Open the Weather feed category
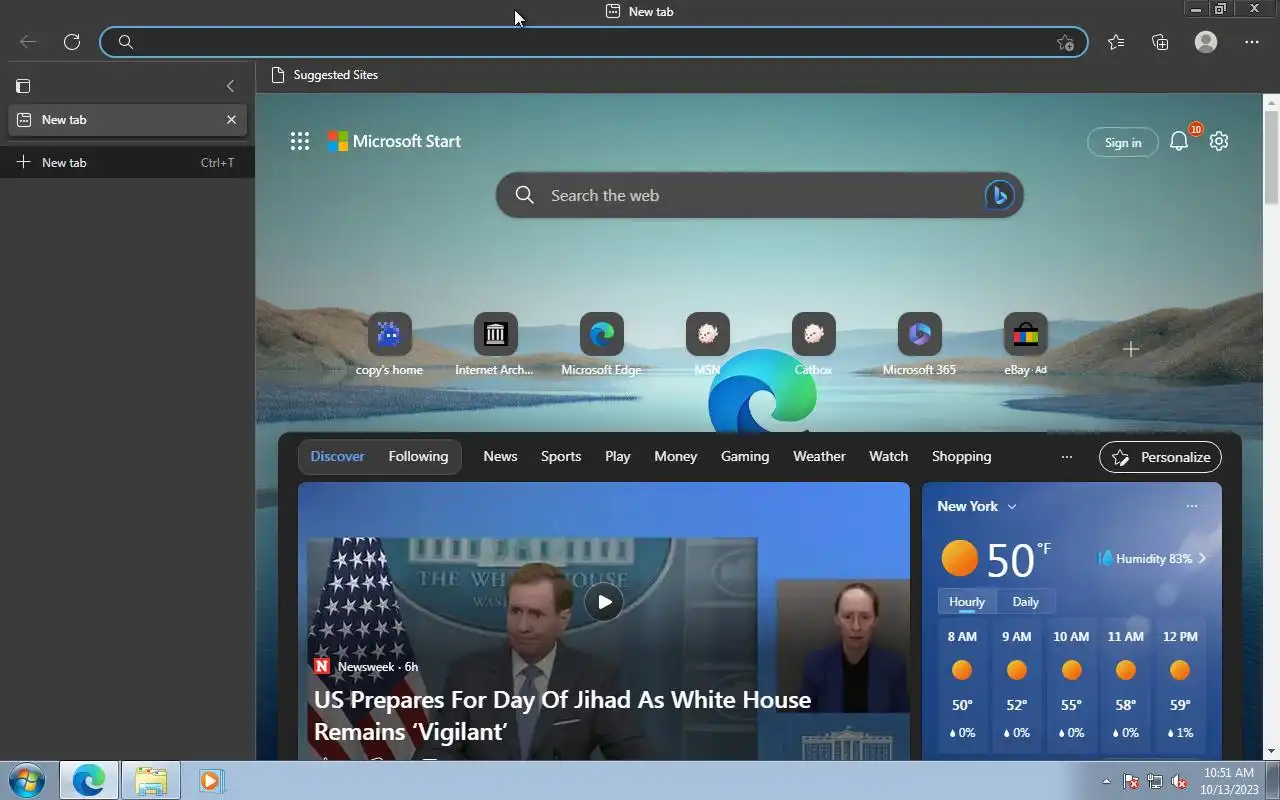The height and width of the screenshot is (800, 1280). tap(819, 456)
